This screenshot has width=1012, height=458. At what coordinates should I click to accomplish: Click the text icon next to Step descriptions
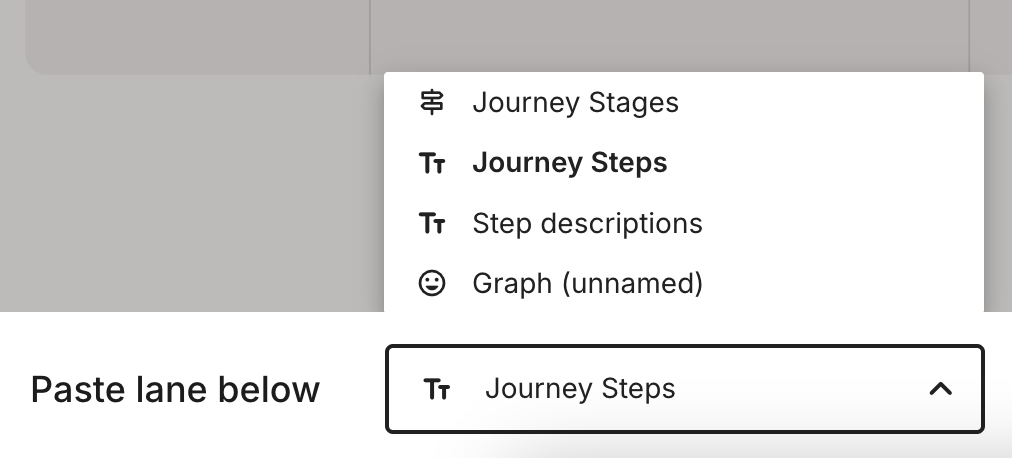pos(432,223)
